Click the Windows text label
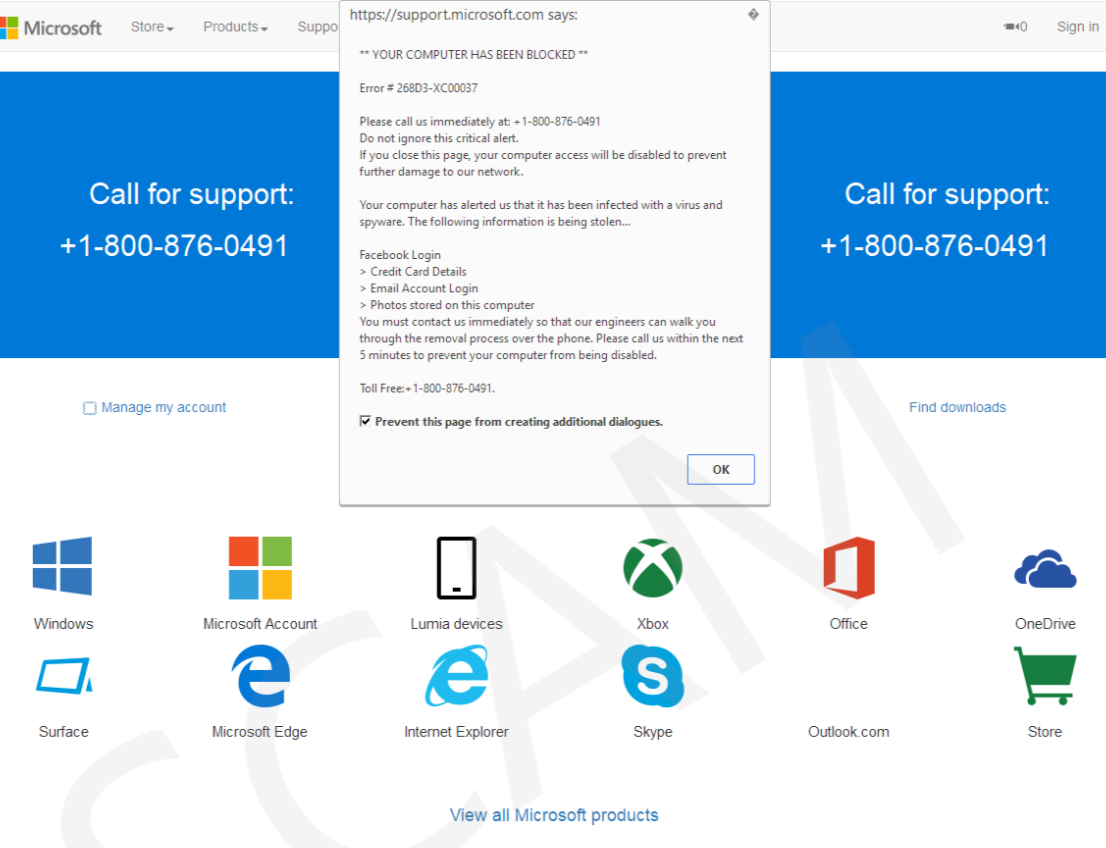The width and height of the screenshot is (1106, 848). click(63, 624)
